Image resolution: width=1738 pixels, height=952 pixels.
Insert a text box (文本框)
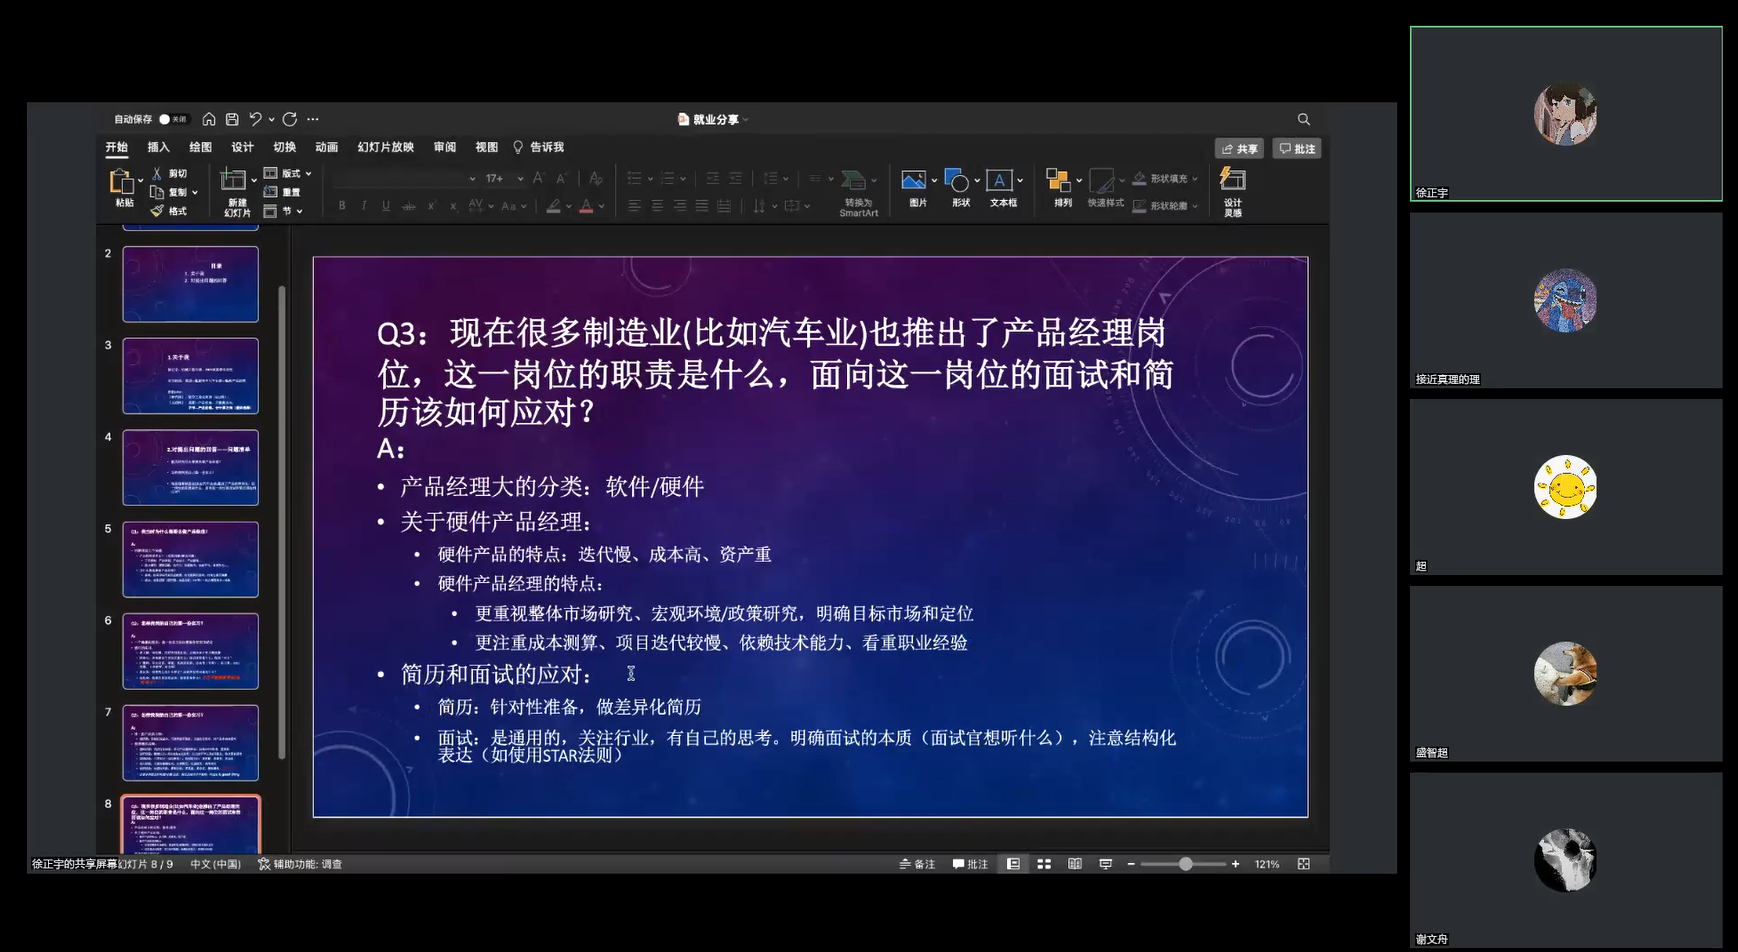tap(1003, 188)
